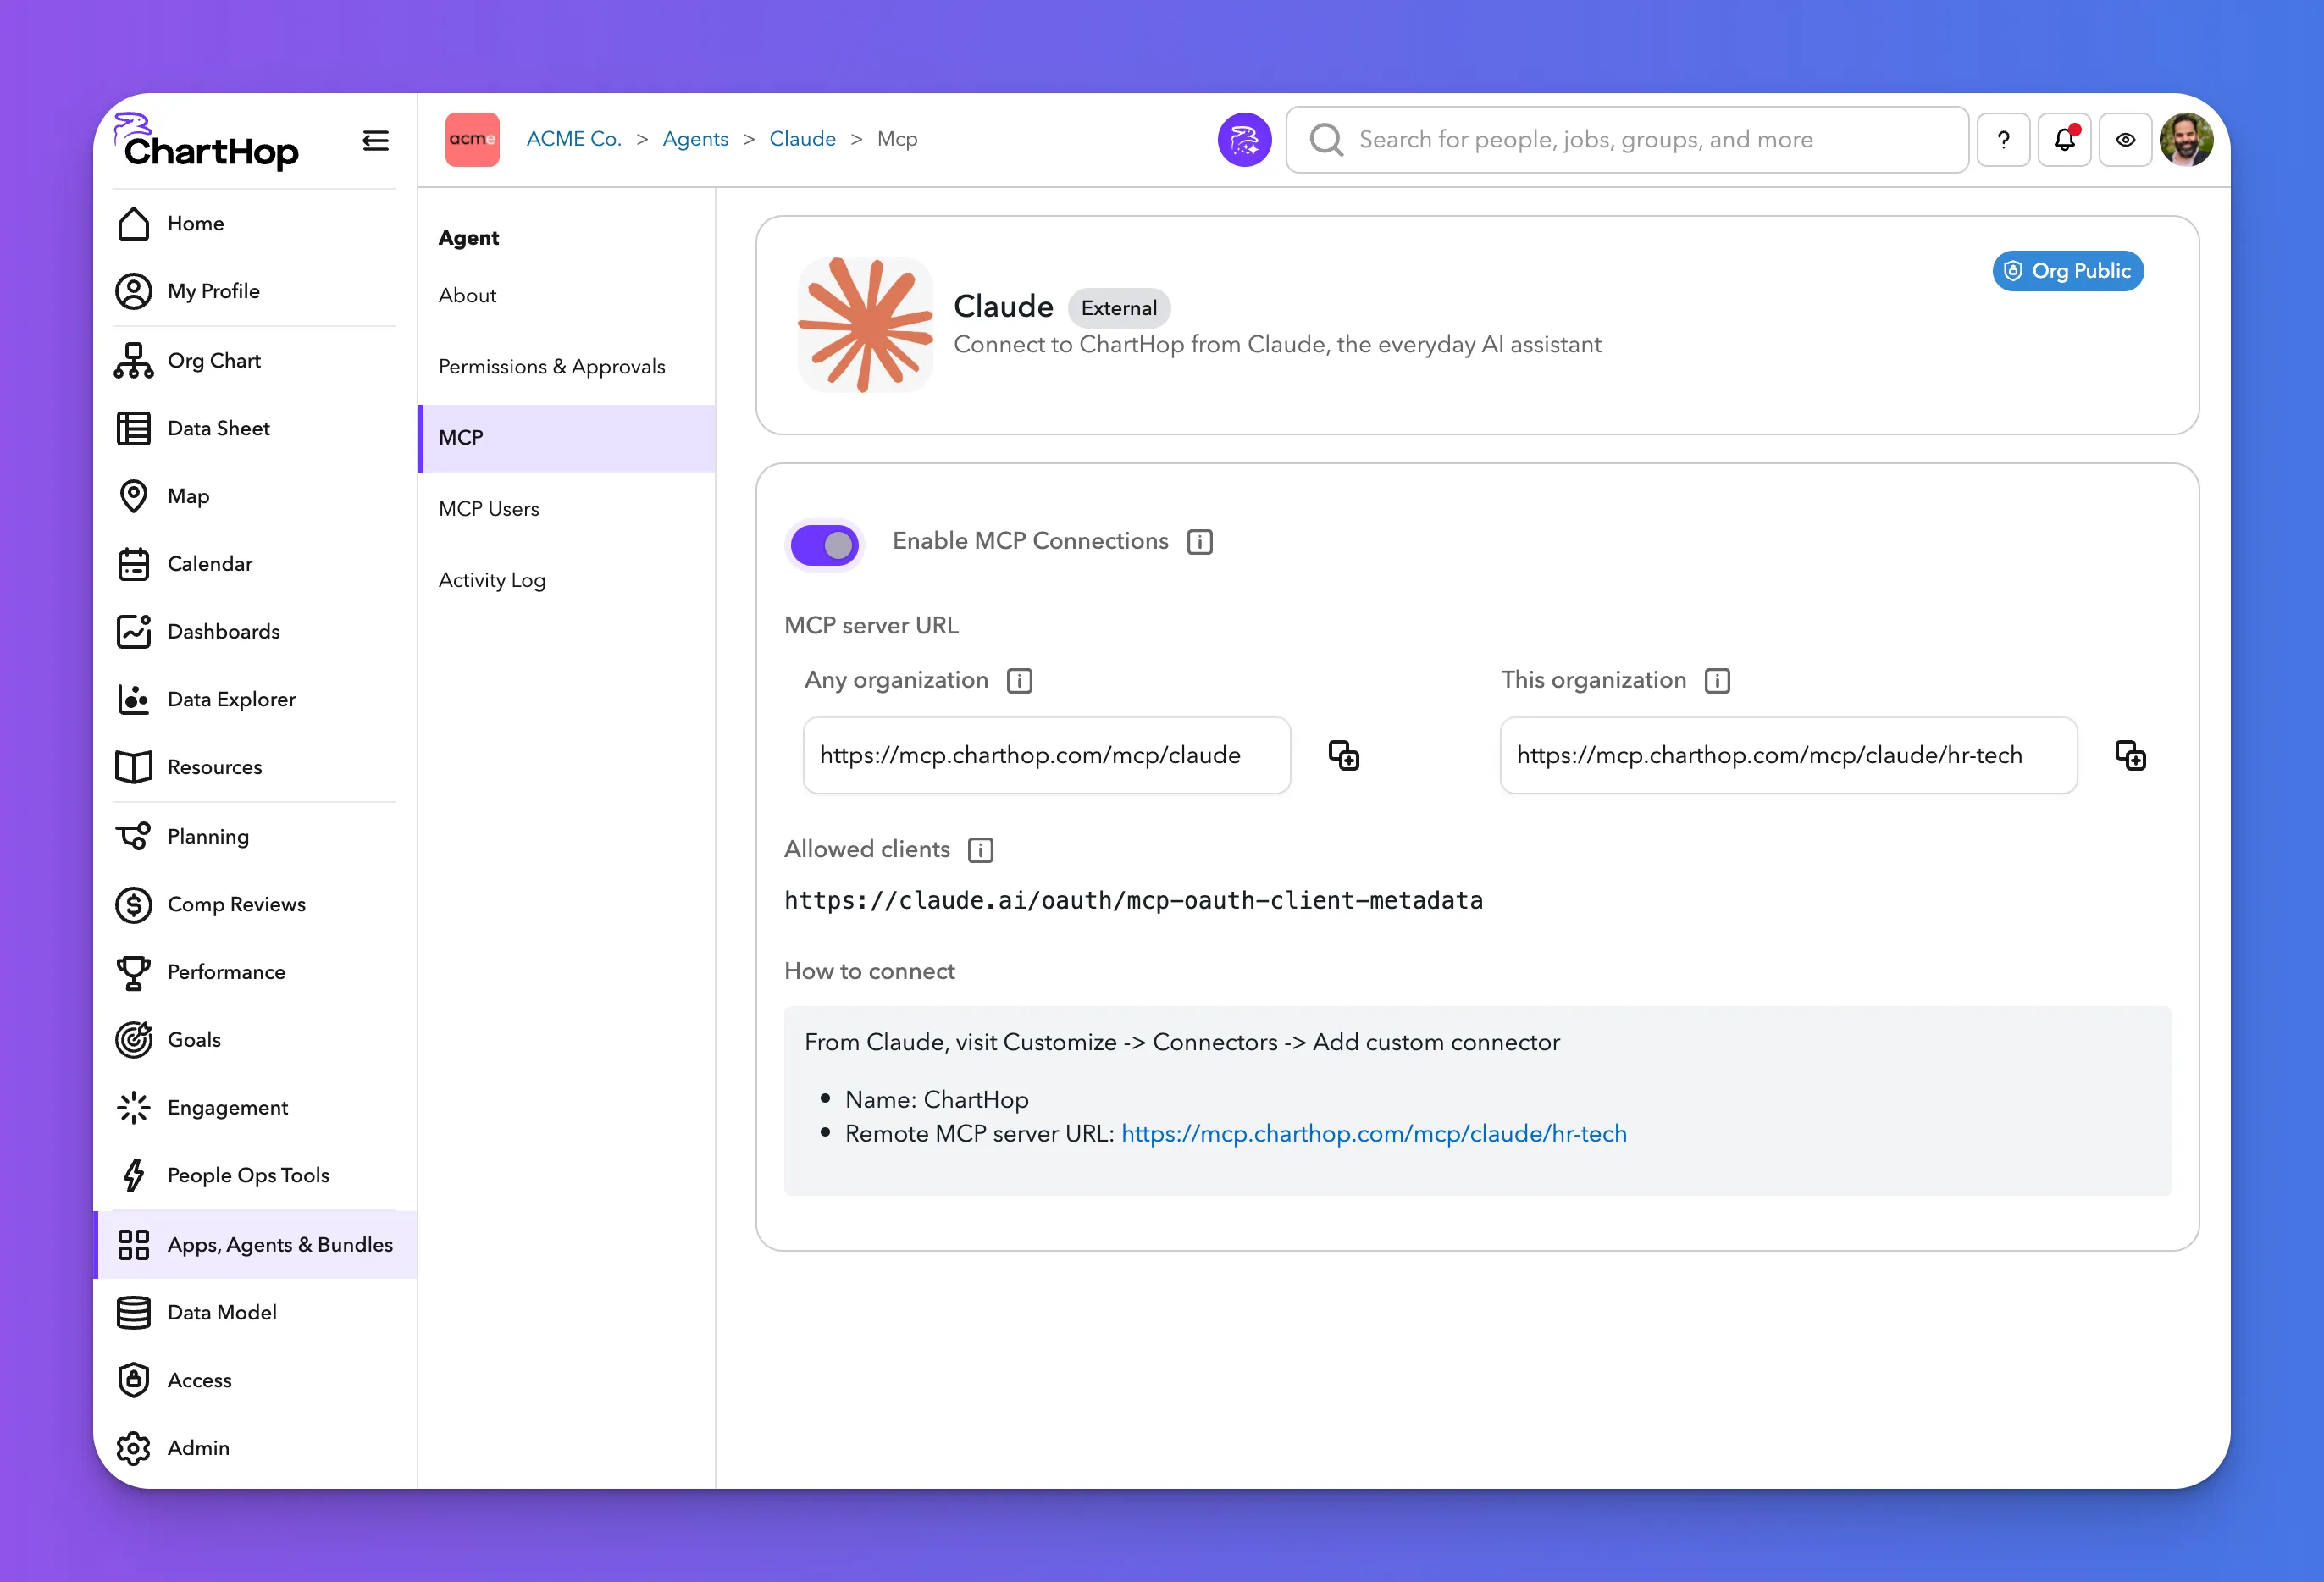Click the acme organization logo

(472, 140)
